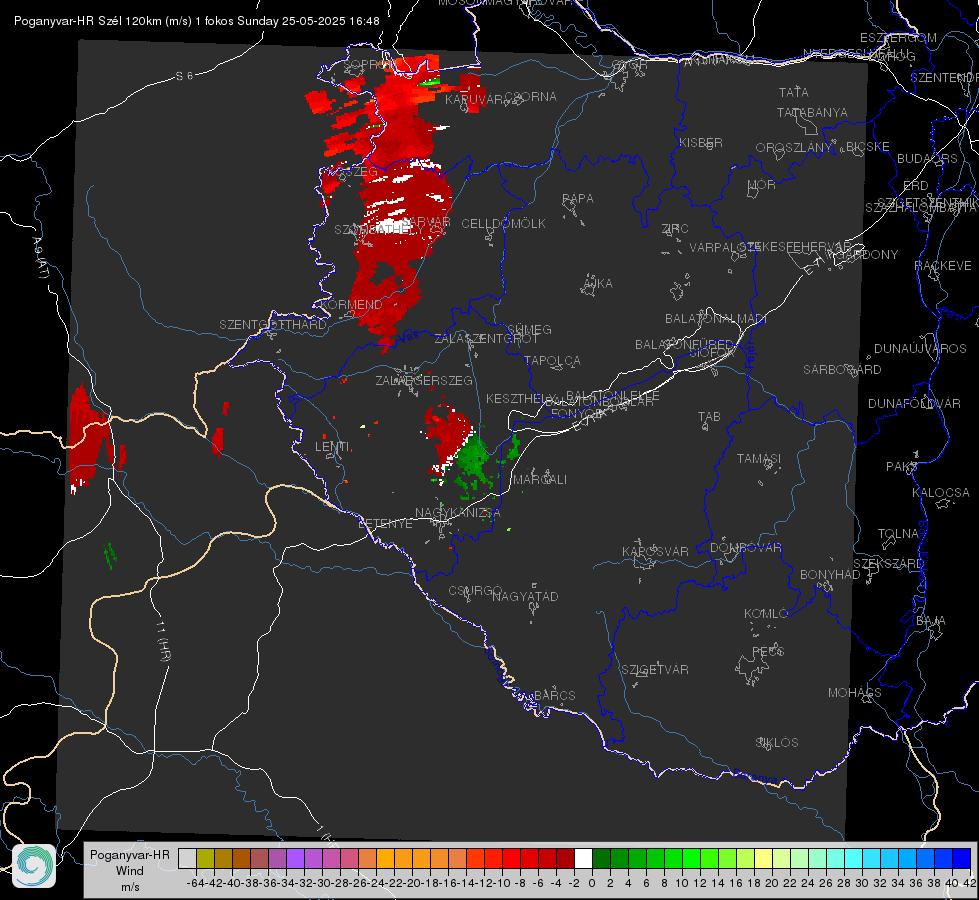Click the SÜMEG city label
This screenshot has height=900, width=979.
tap(529, 329)
